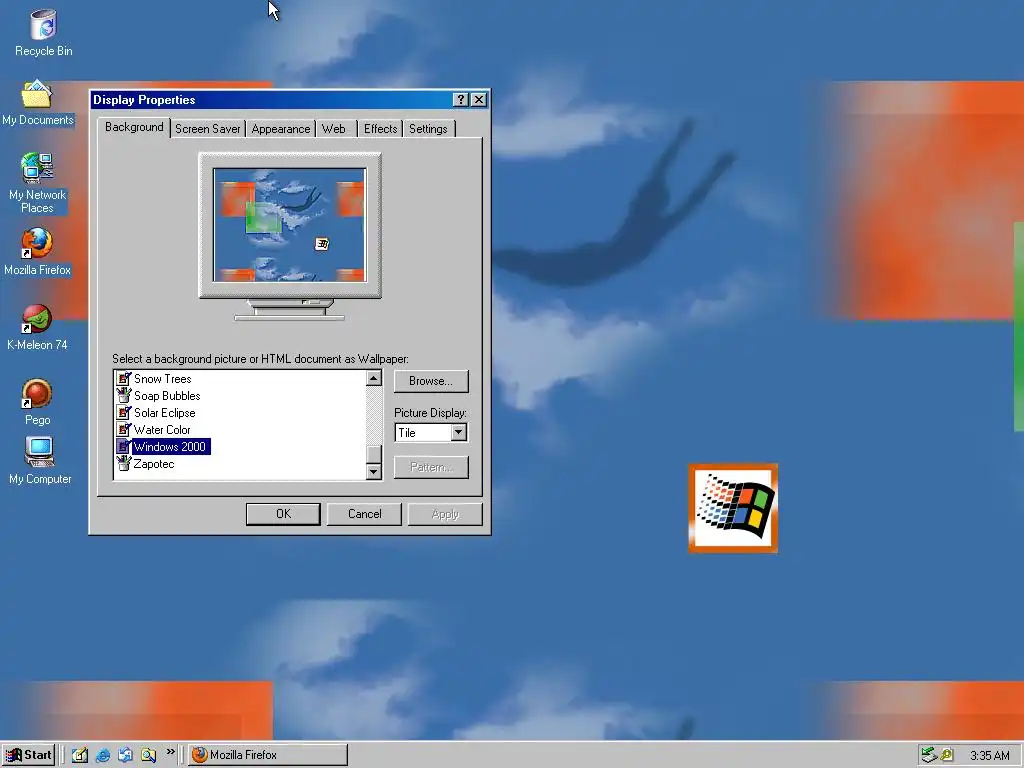Image resolution: width=1024 pixels, height=768 pixels.
Task: Click the Start button
Action: 28,755
